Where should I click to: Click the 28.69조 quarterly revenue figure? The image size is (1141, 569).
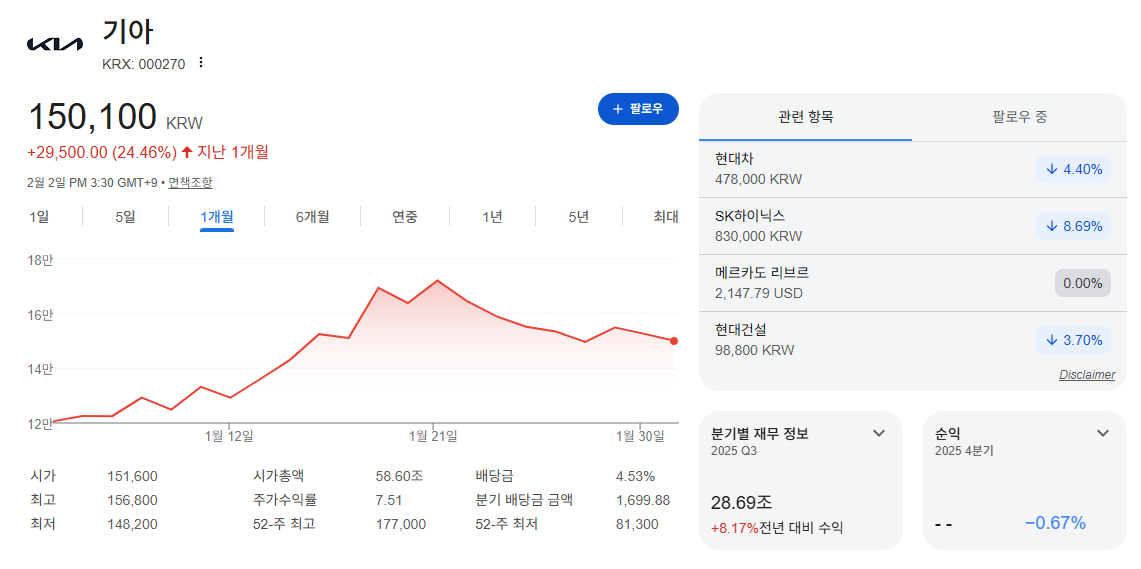[742, 502]
